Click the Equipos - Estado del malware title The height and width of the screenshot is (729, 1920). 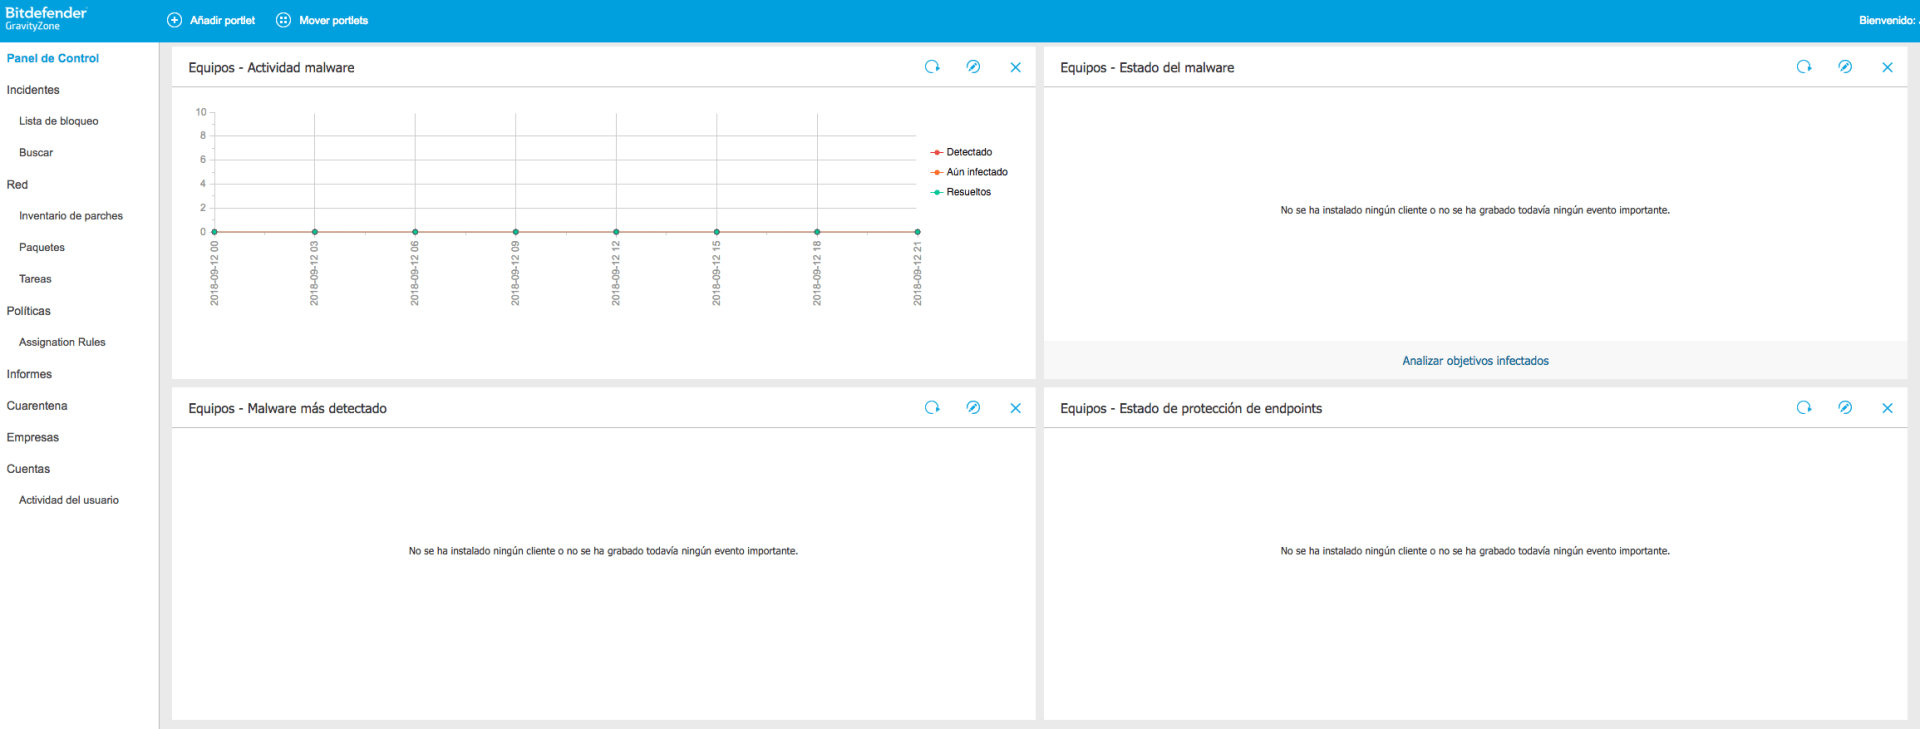(x=1147, y=68)
